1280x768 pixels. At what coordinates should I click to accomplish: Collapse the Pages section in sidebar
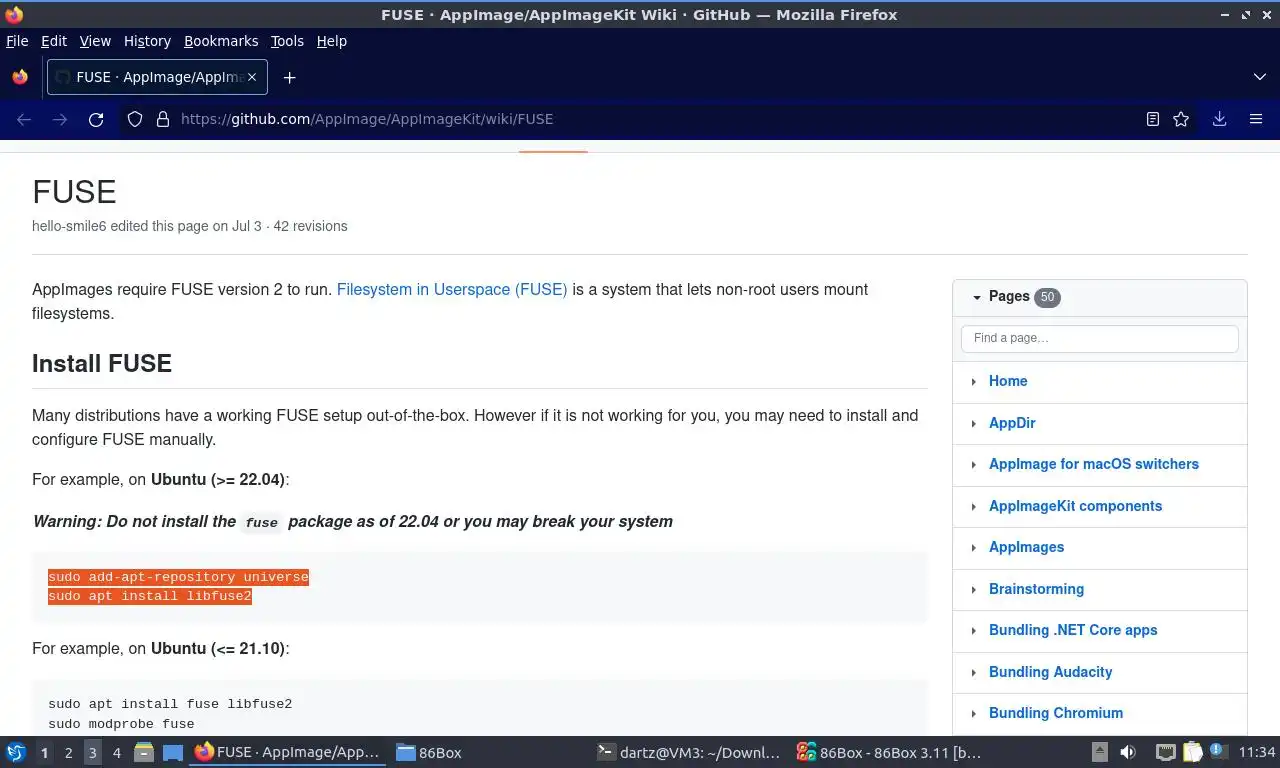[976, 297]
